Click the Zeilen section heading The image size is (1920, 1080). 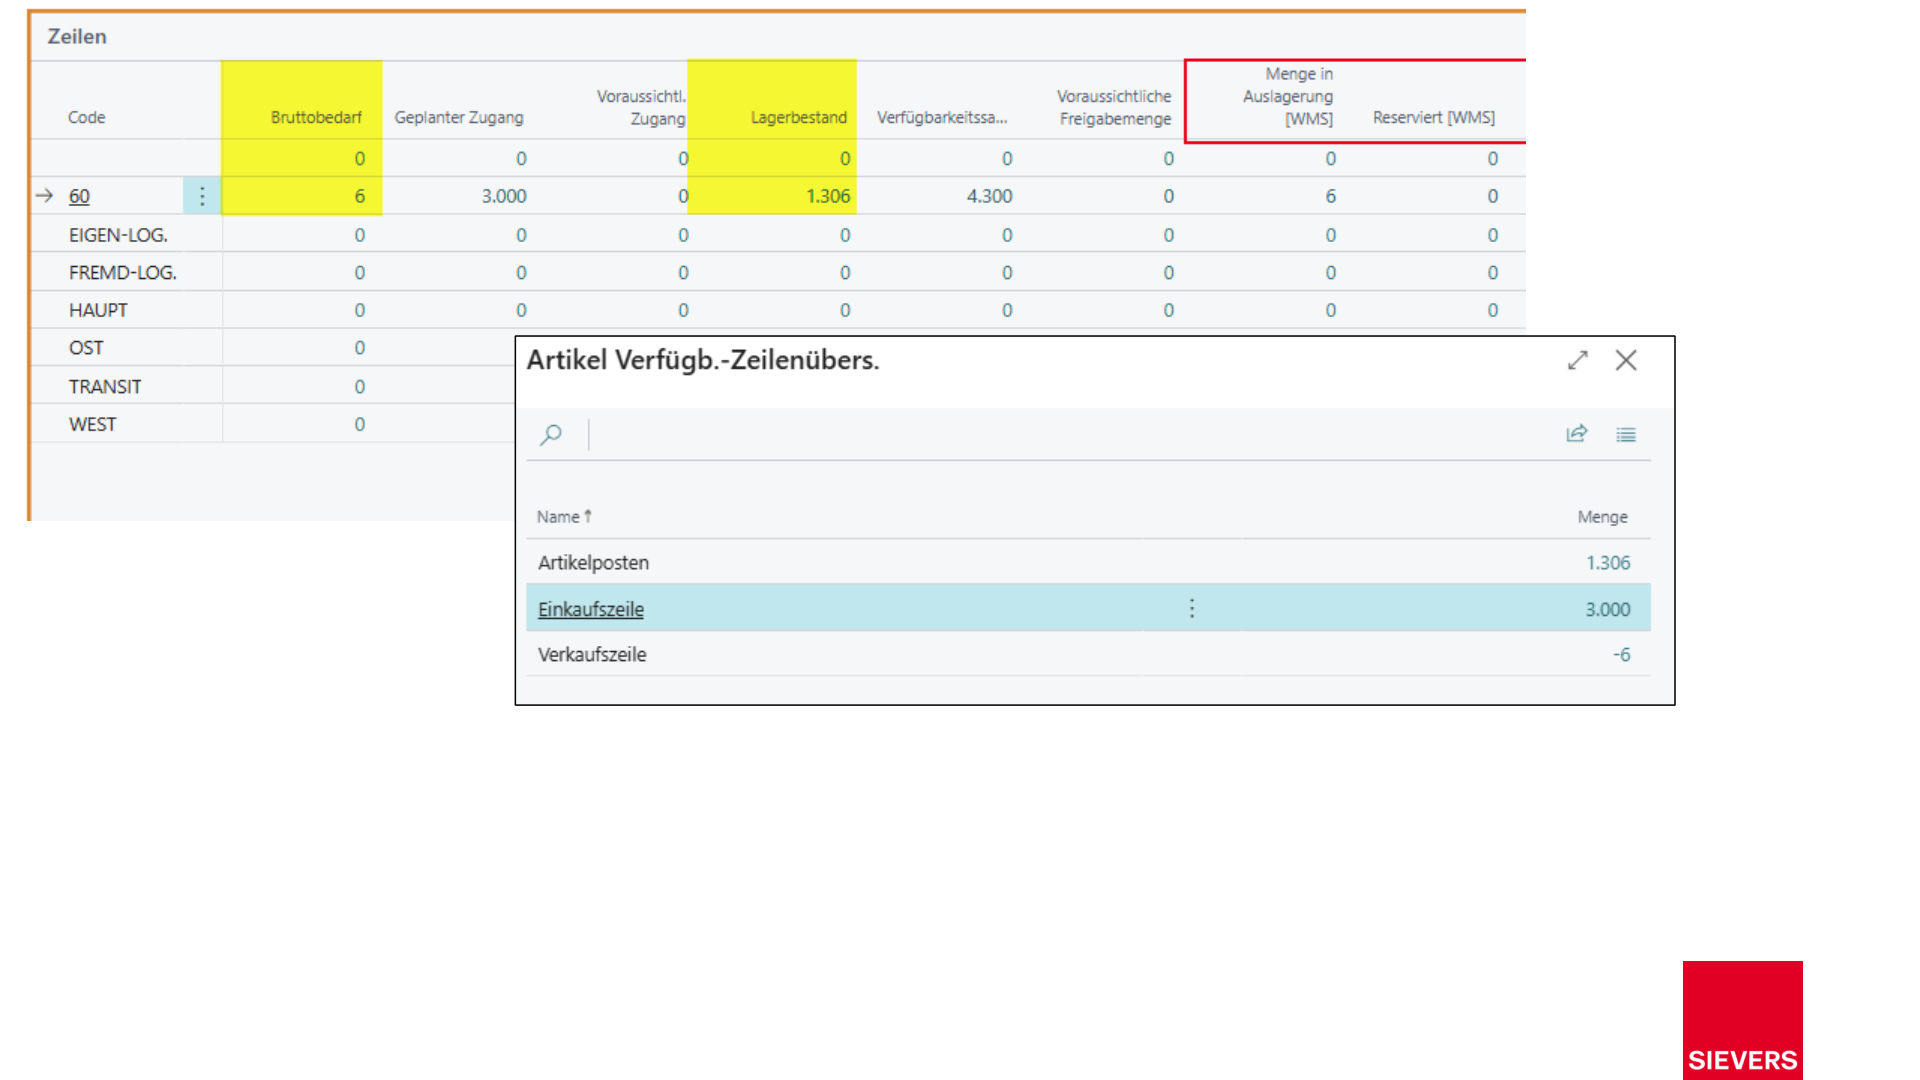77,37
